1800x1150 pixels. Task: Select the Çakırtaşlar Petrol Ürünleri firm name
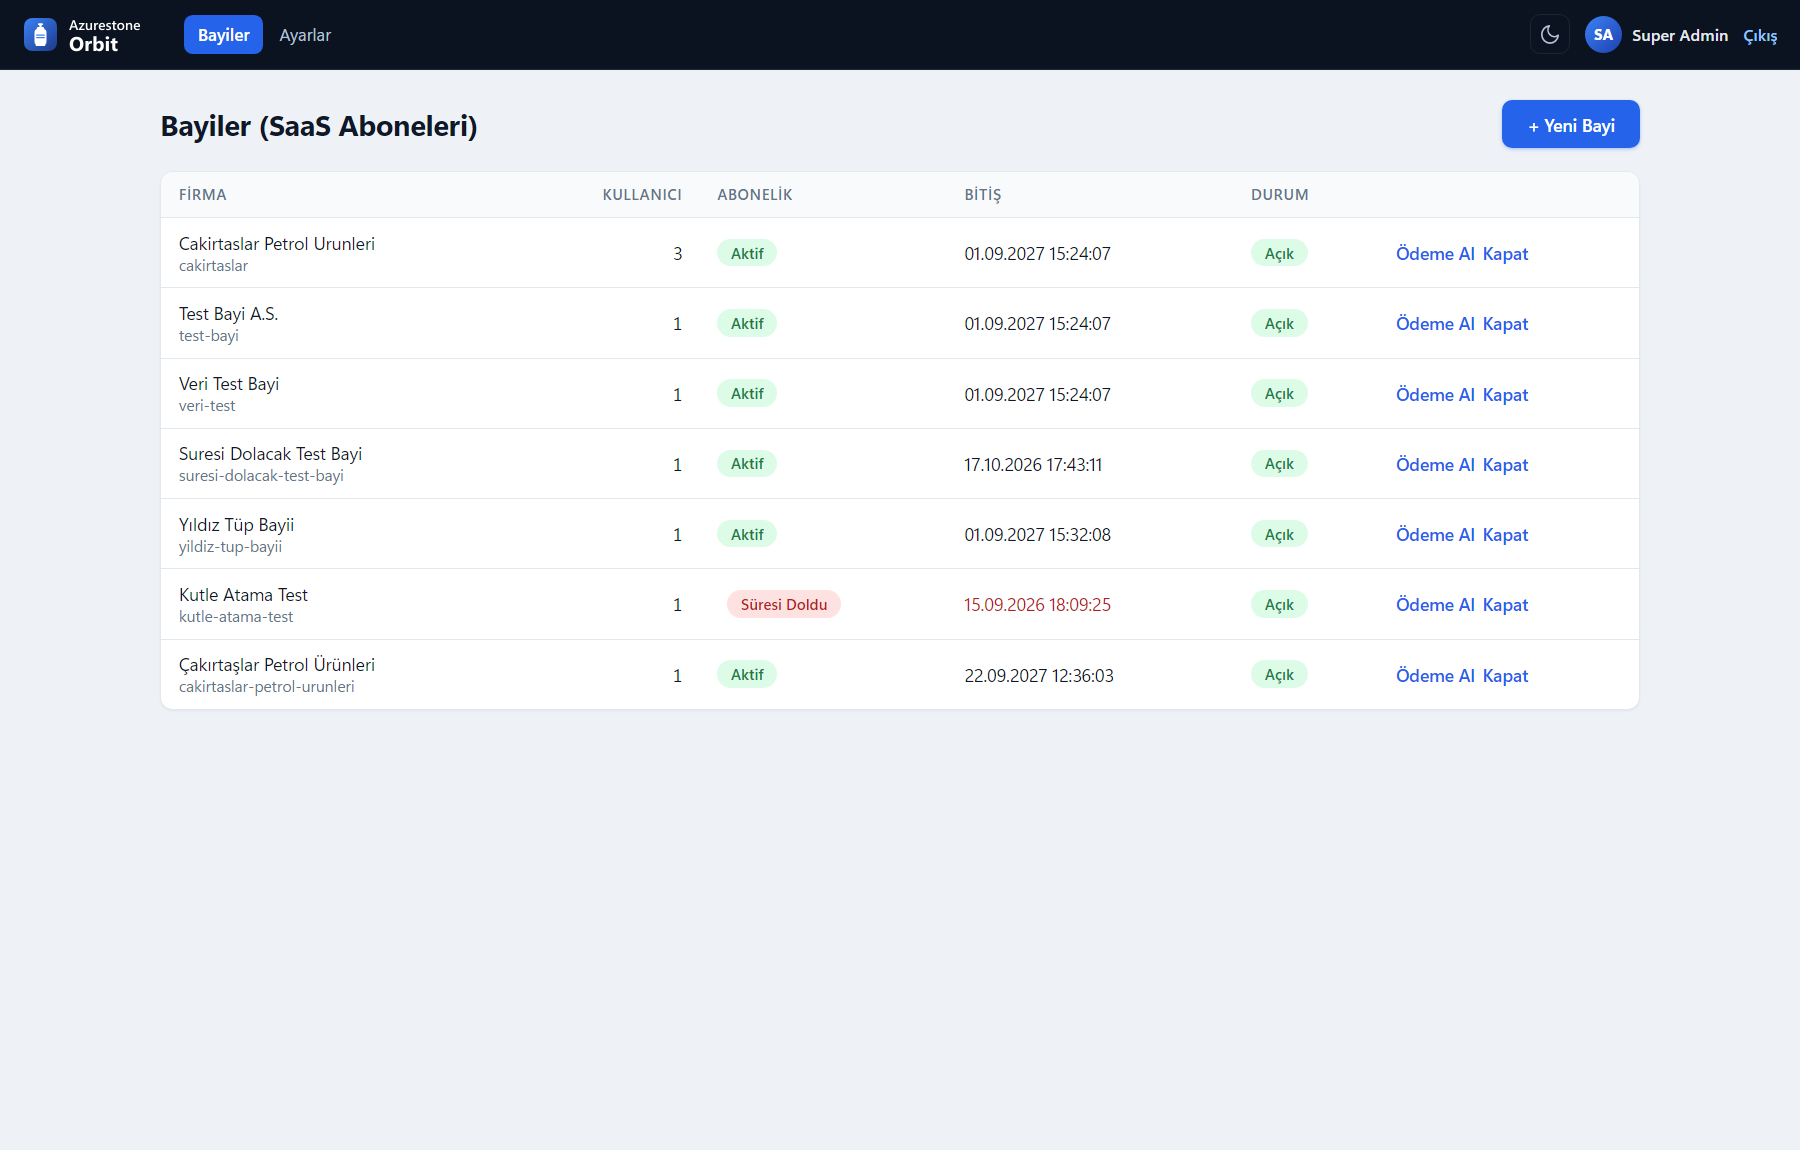point(277,665)
